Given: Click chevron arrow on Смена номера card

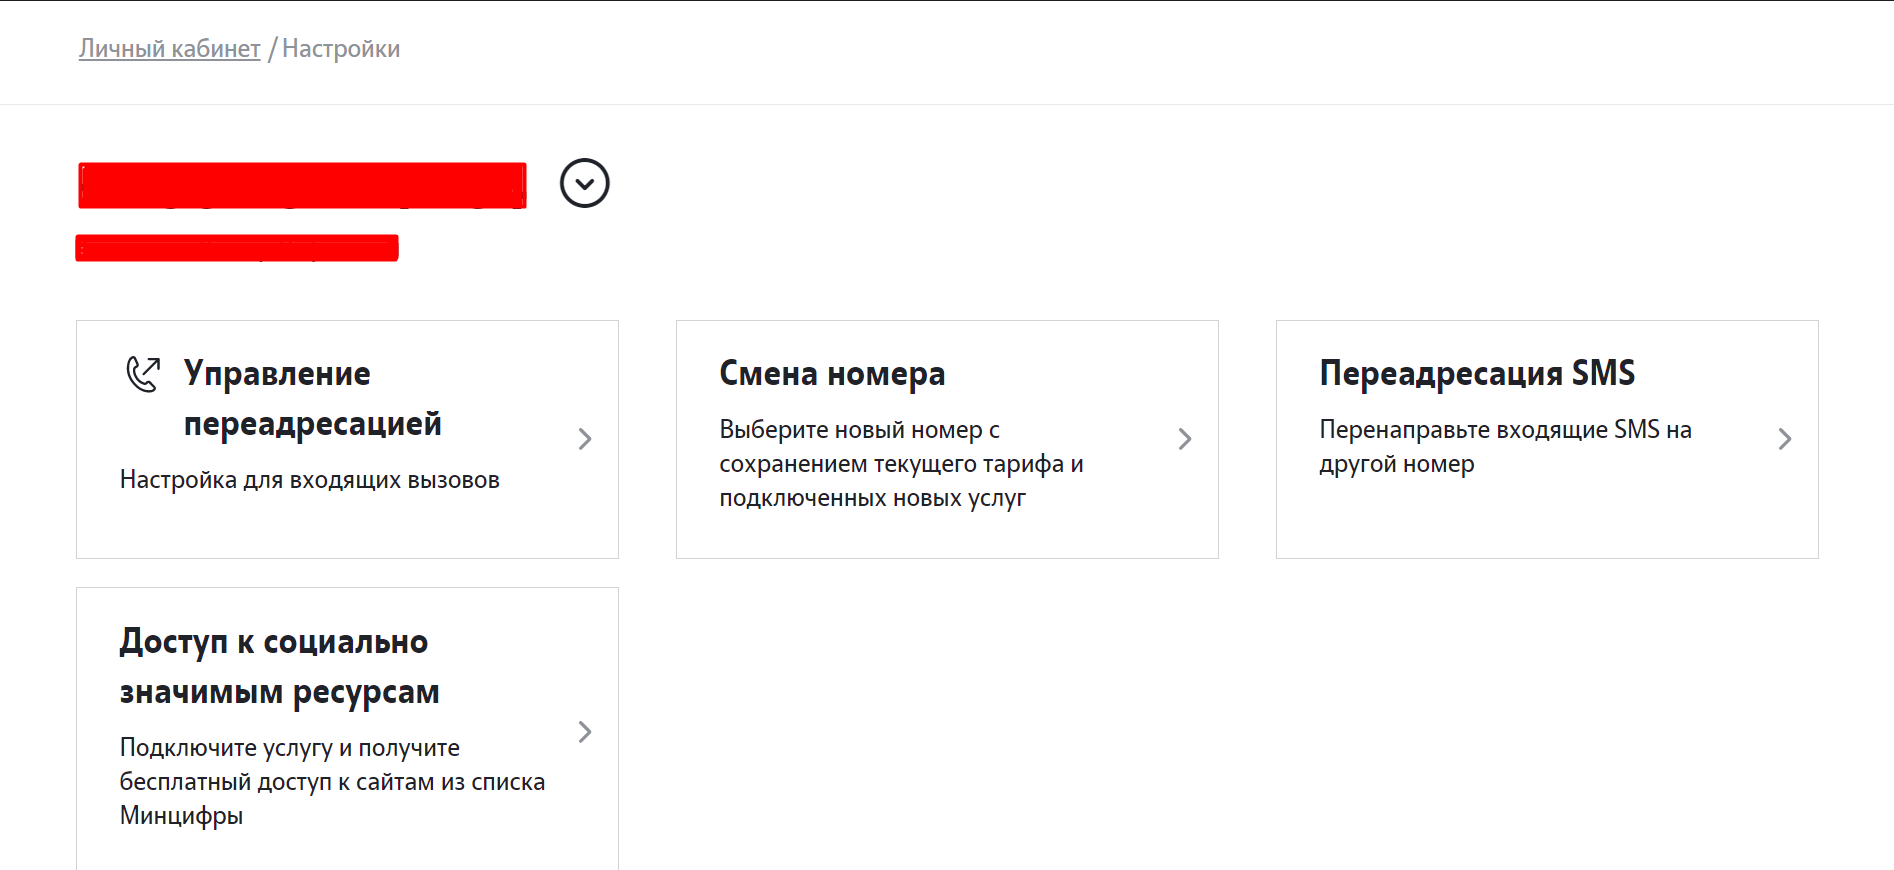Looking at the screenshot, I should 1185,439.
